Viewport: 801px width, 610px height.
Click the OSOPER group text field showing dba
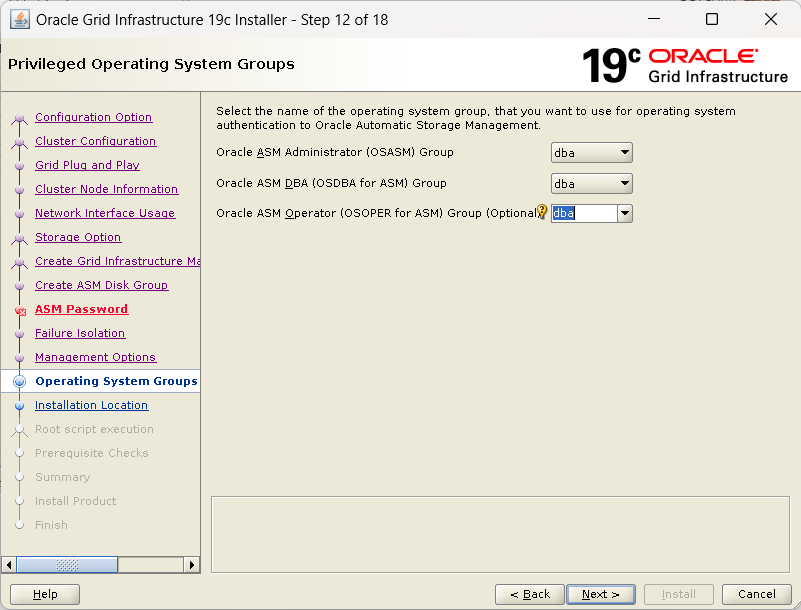(x=584, y=214)
